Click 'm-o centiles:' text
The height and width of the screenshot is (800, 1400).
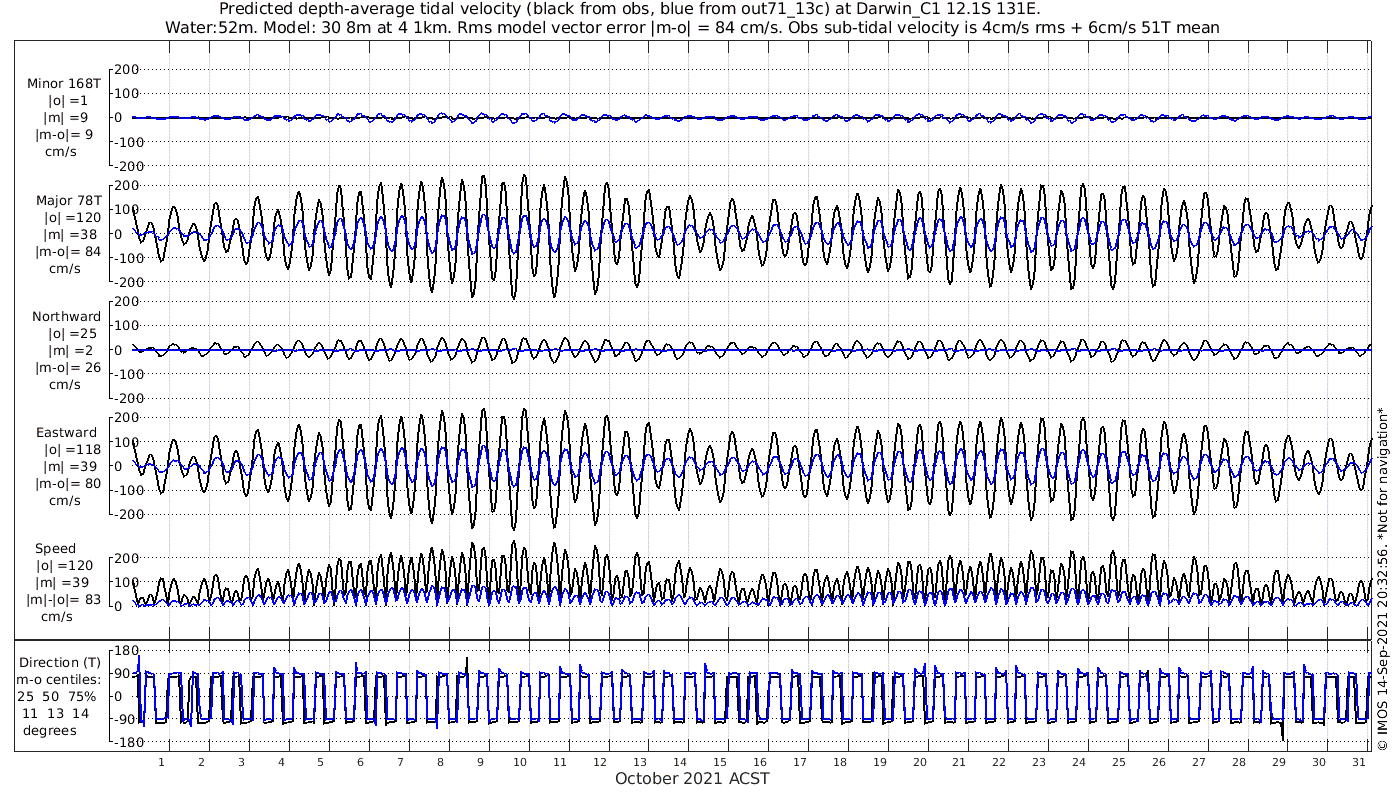pyautogui.click(x=59, y=680)
